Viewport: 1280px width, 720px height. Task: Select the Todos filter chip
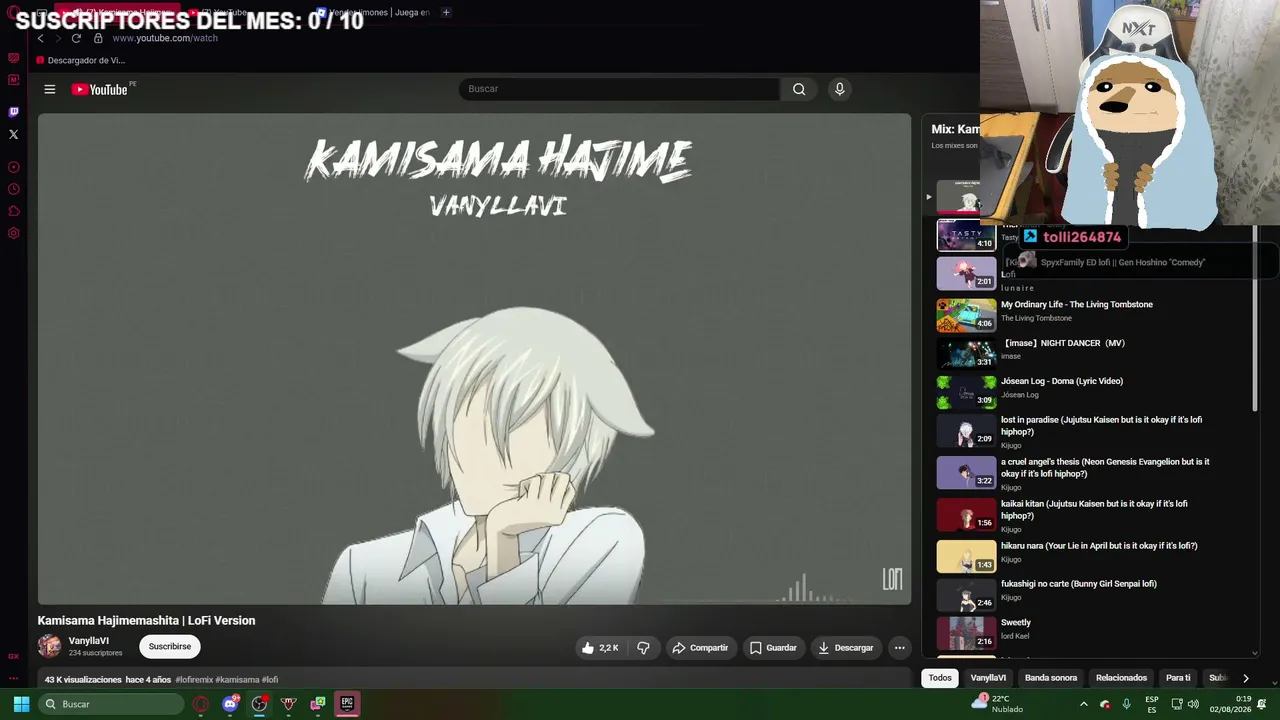click(940, 678)
